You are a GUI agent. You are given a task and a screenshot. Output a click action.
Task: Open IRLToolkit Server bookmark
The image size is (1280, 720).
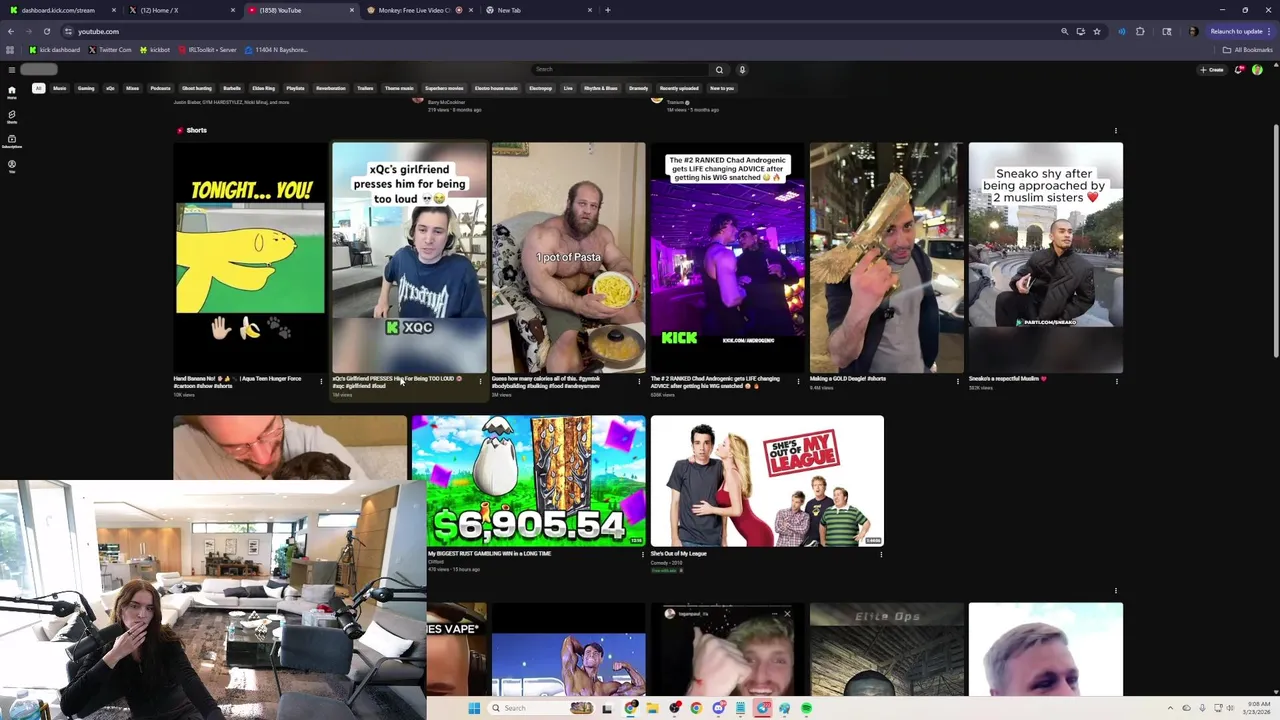(x=208, y=50)
